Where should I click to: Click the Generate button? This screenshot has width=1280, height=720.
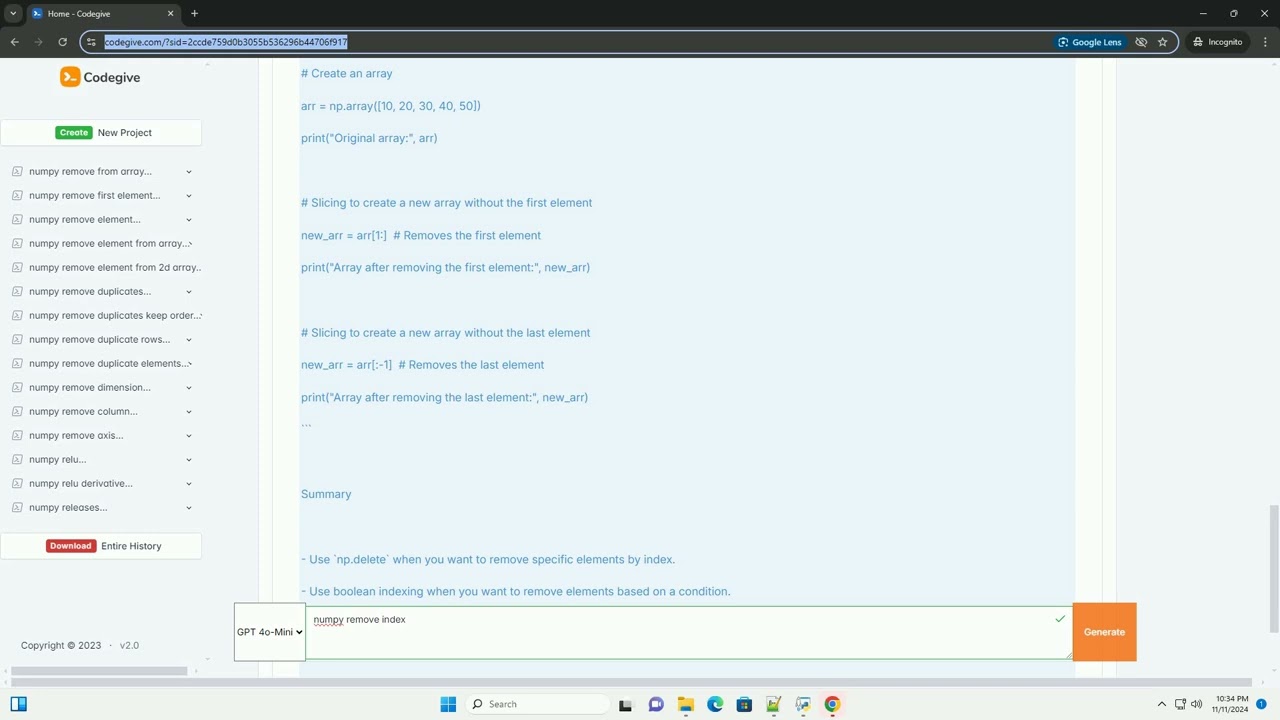1104,632
